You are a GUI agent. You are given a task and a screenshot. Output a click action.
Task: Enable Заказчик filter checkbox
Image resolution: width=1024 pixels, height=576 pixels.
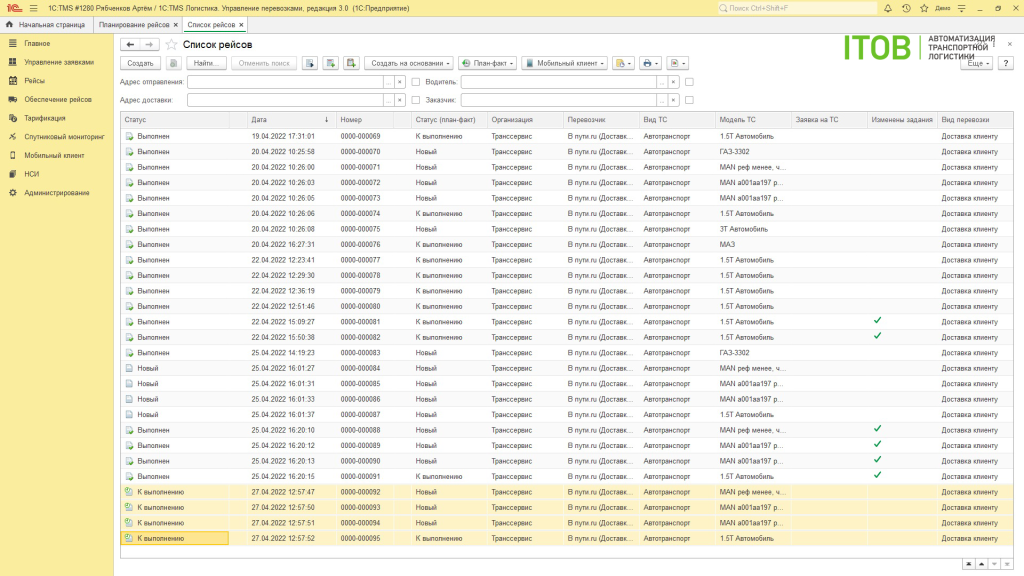pyautogui.click(x=689, y=101)
